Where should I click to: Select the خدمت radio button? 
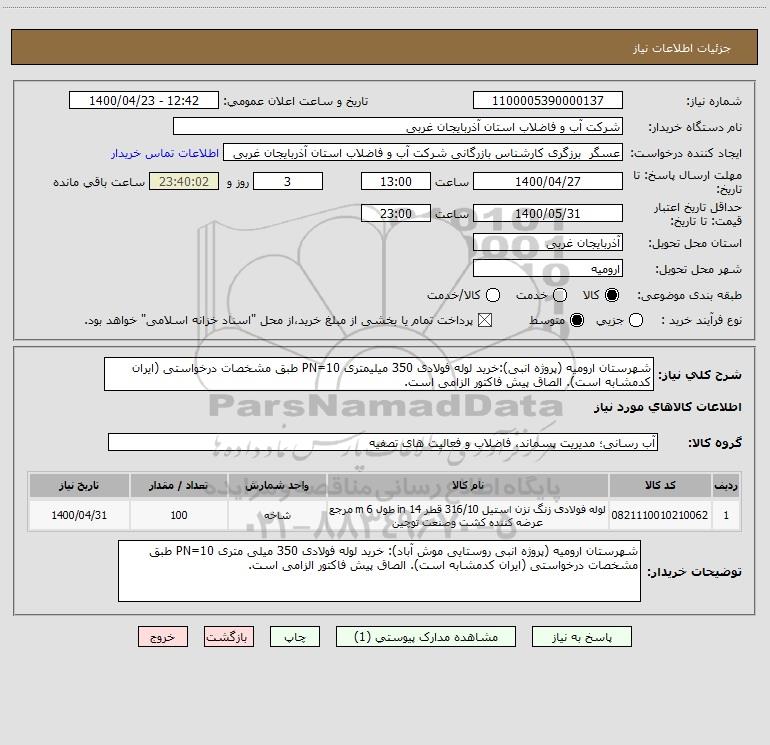pyautogui.click(x=560, y=295)
